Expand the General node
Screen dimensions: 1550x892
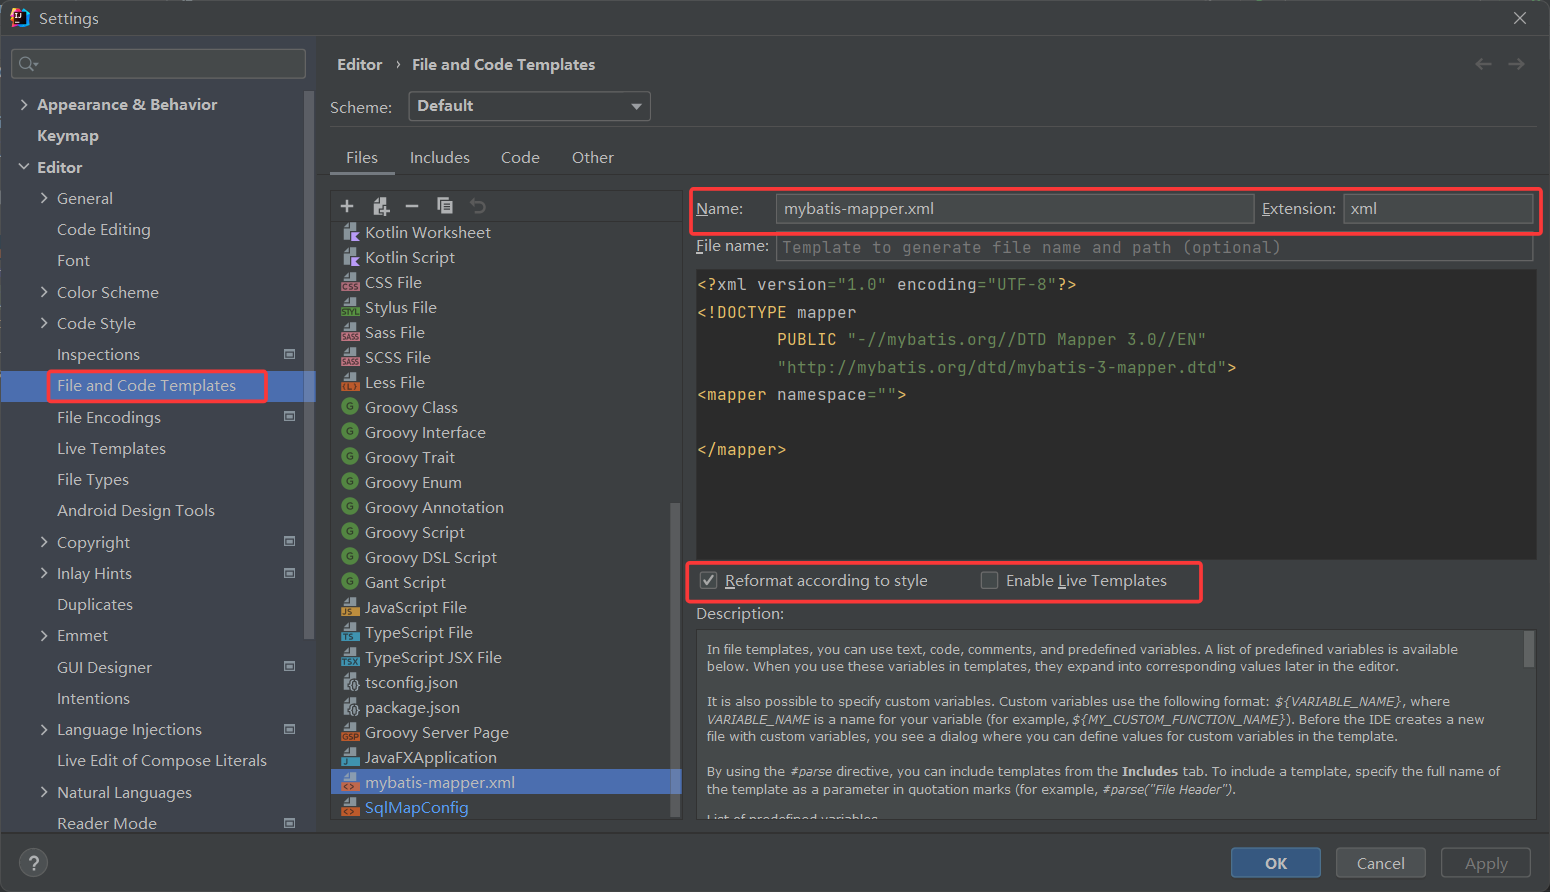tap(44, 198)
